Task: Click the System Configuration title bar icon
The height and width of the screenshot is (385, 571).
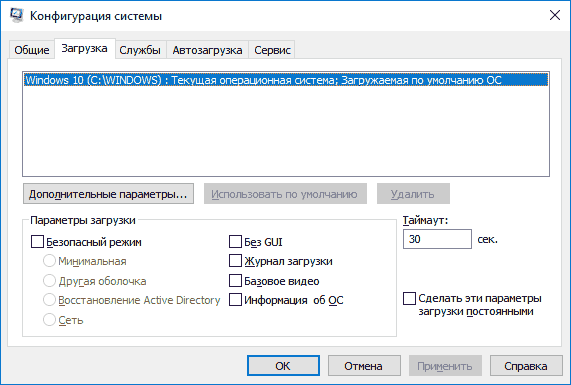Action: [16, 16]
